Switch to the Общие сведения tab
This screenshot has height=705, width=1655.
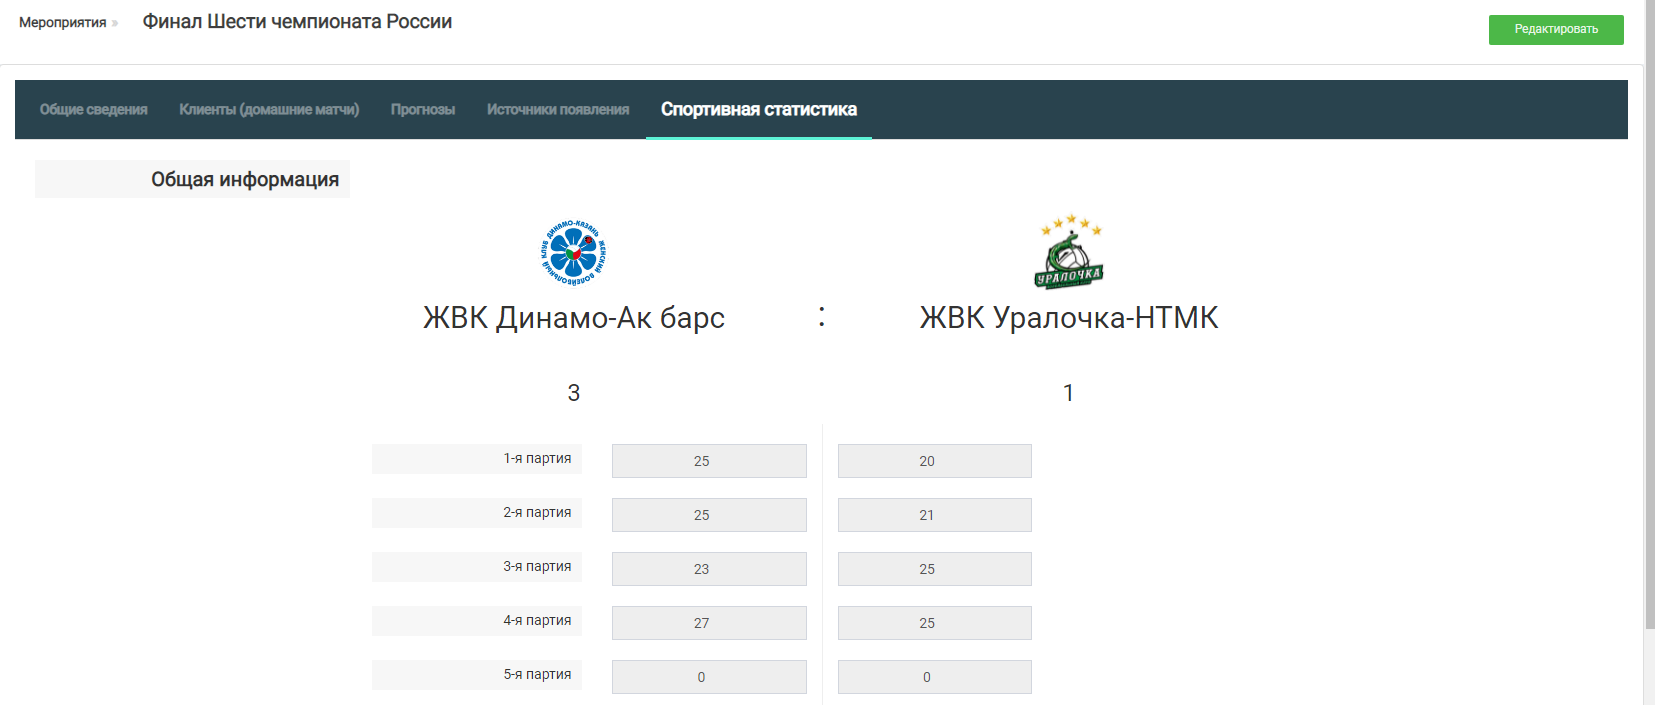[94, 109]
